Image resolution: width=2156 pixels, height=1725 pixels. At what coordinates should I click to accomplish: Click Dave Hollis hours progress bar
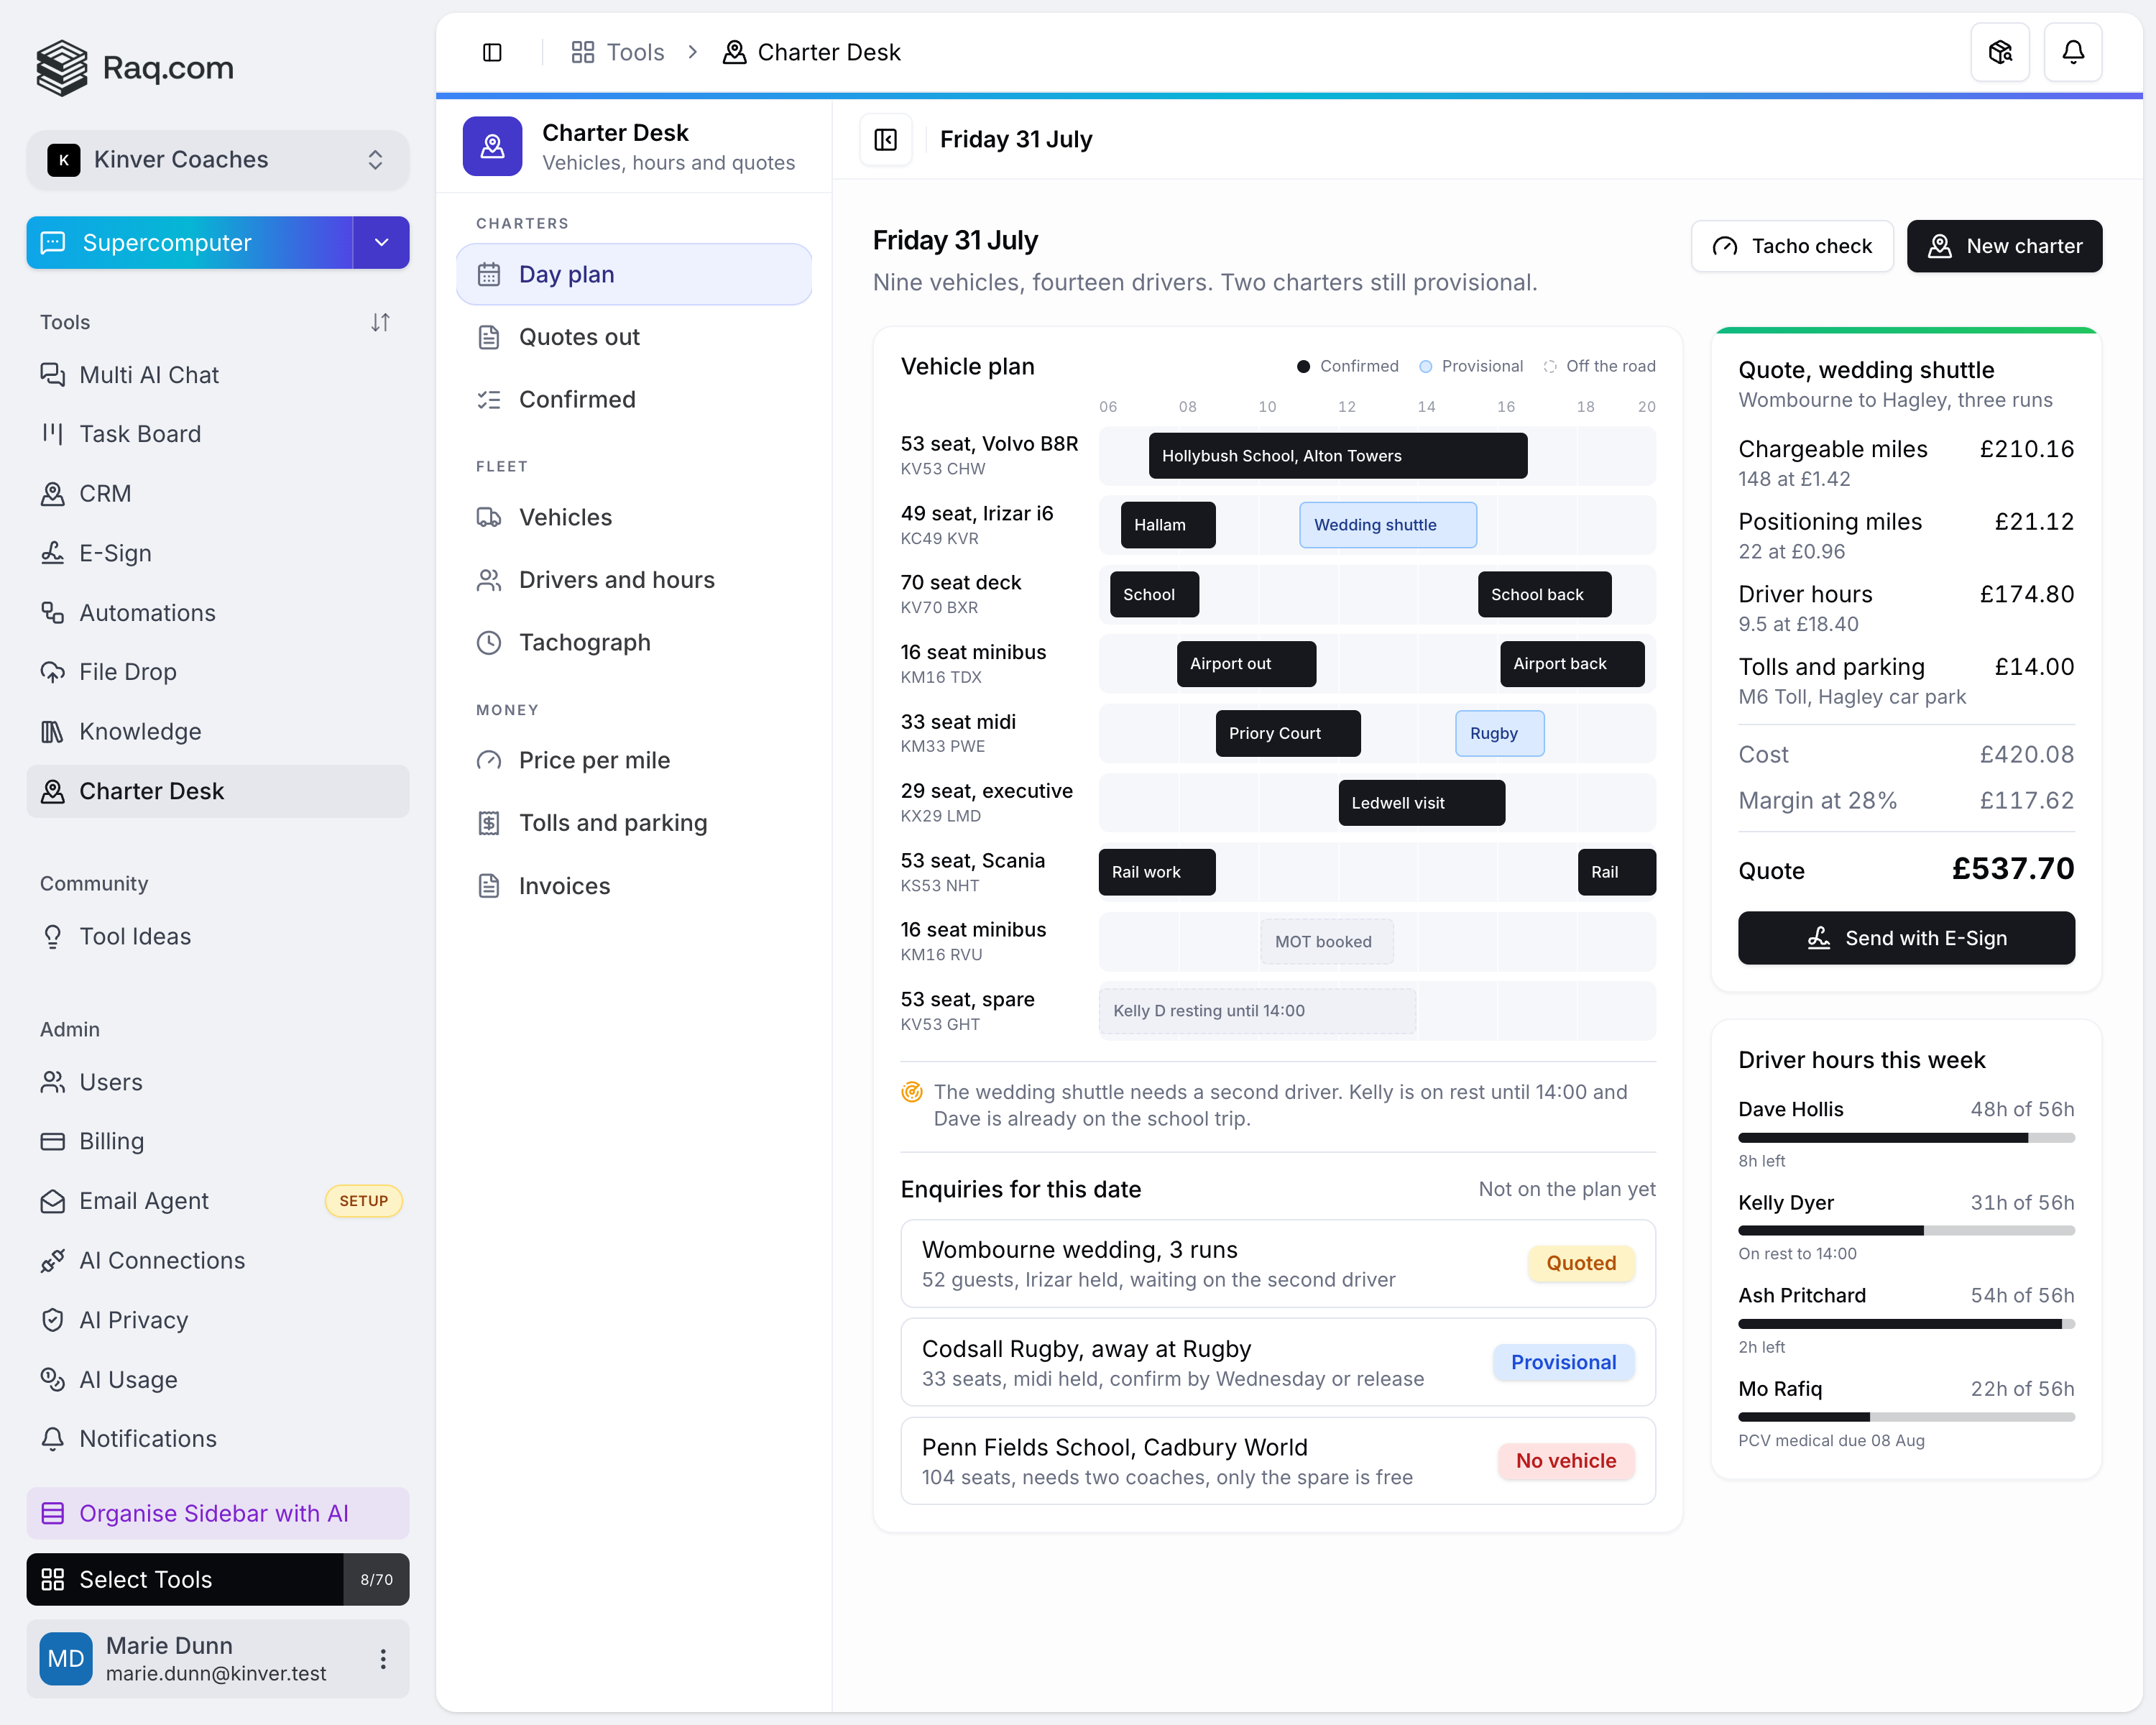(1906, 1138)
